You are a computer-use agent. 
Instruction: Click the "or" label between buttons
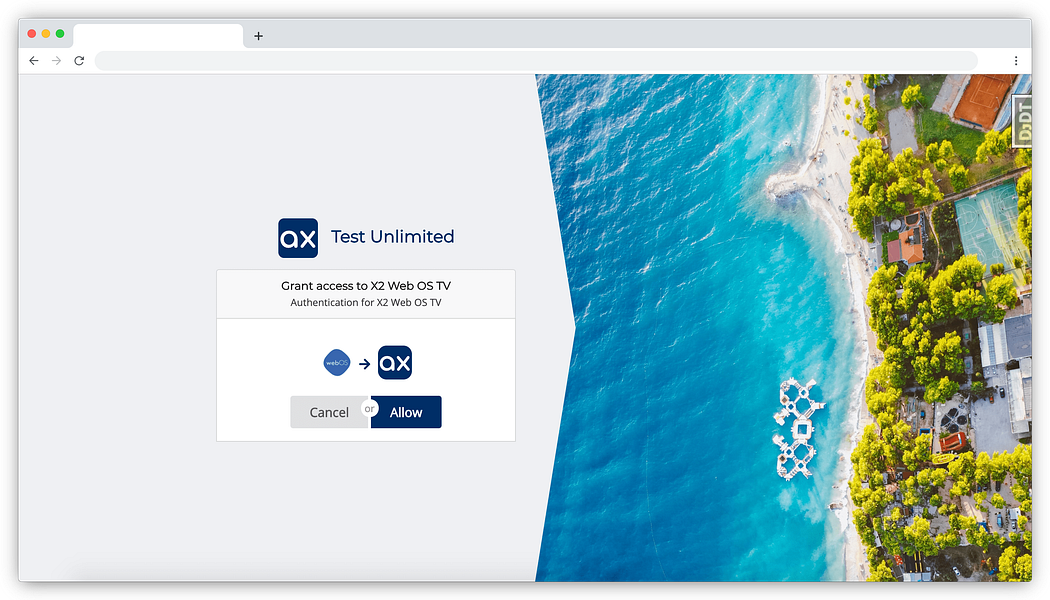tap(370, 408)
